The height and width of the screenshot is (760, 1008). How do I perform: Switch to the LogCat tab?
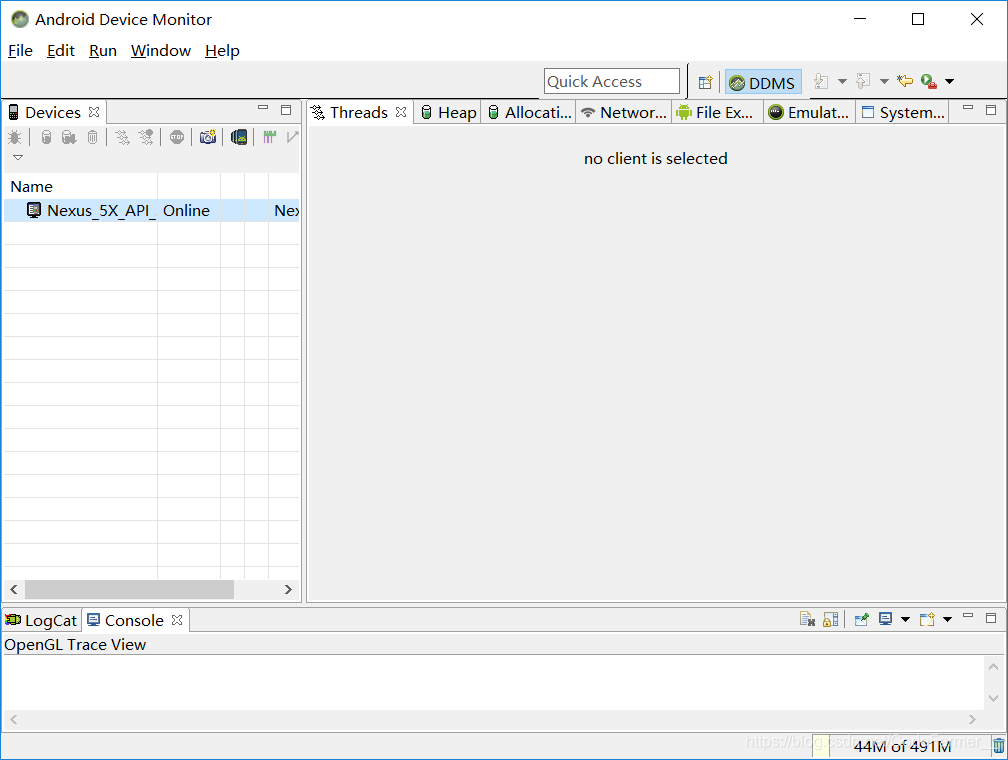point(41,620)
